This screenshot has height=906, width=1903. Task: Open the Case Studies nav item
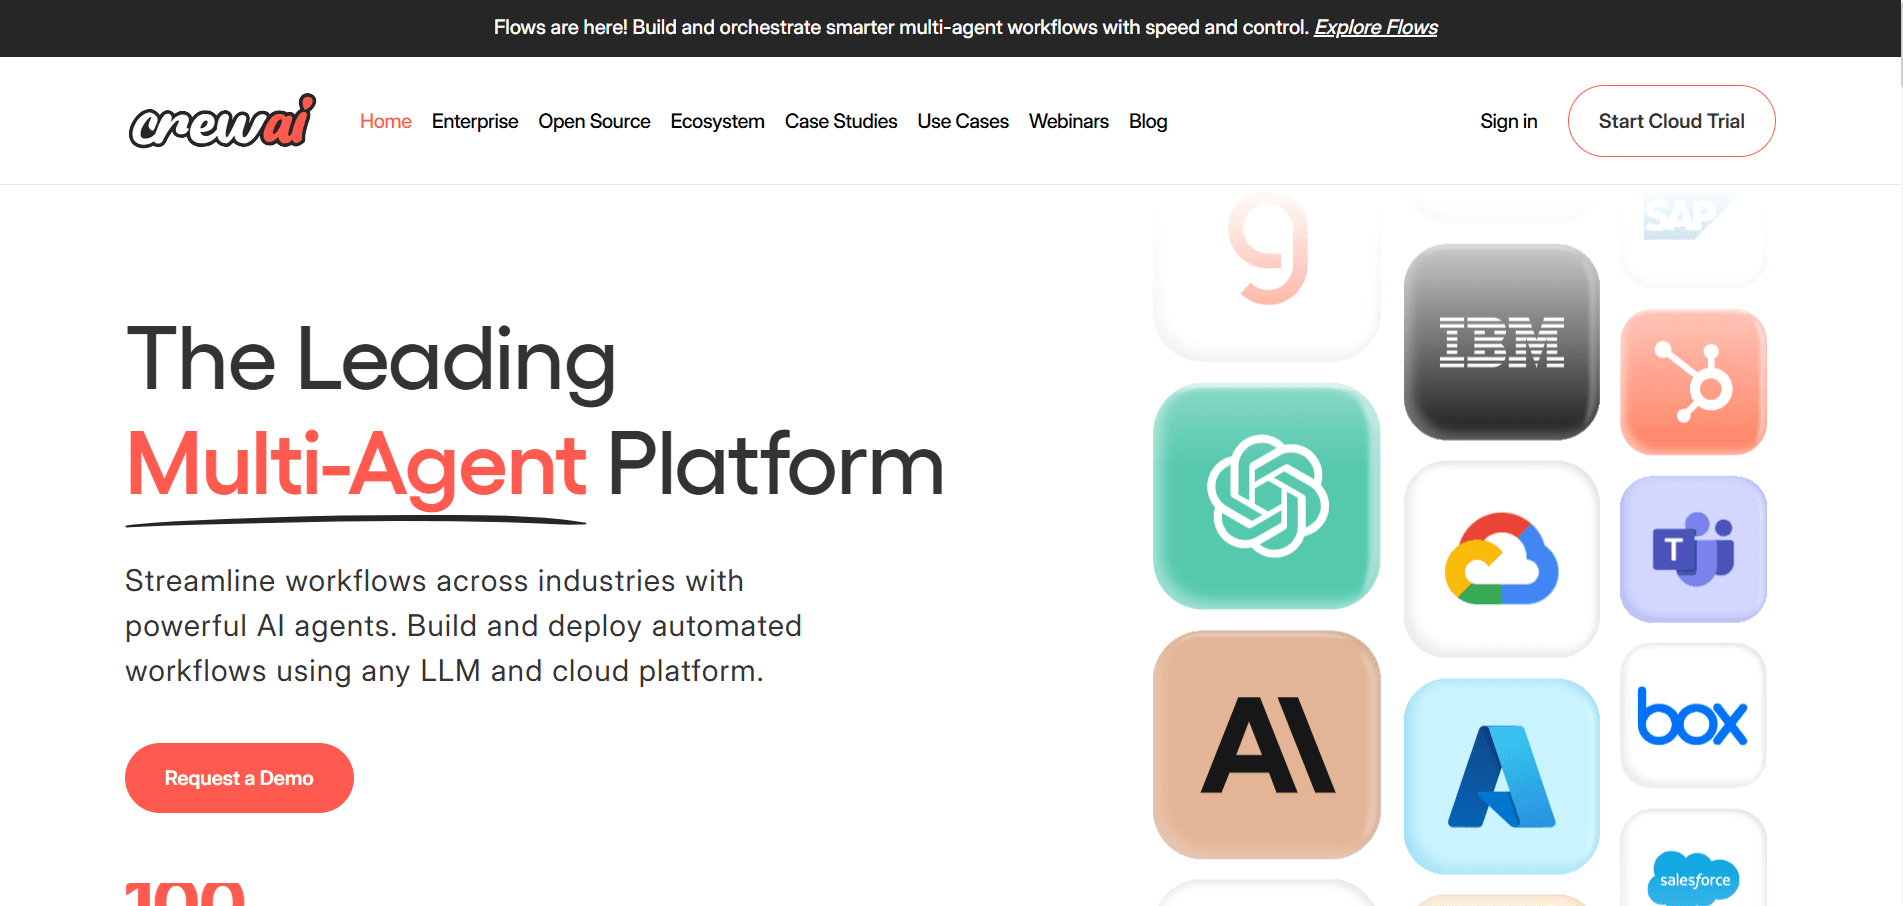pyautogui.click(x=841, y=121)
